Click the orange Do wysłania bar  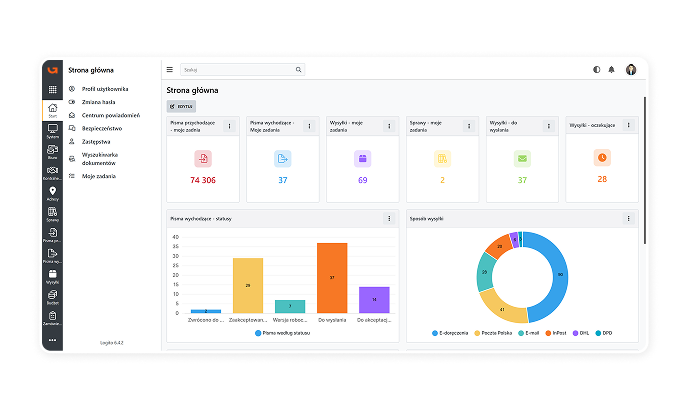click(x=332, y=278)
